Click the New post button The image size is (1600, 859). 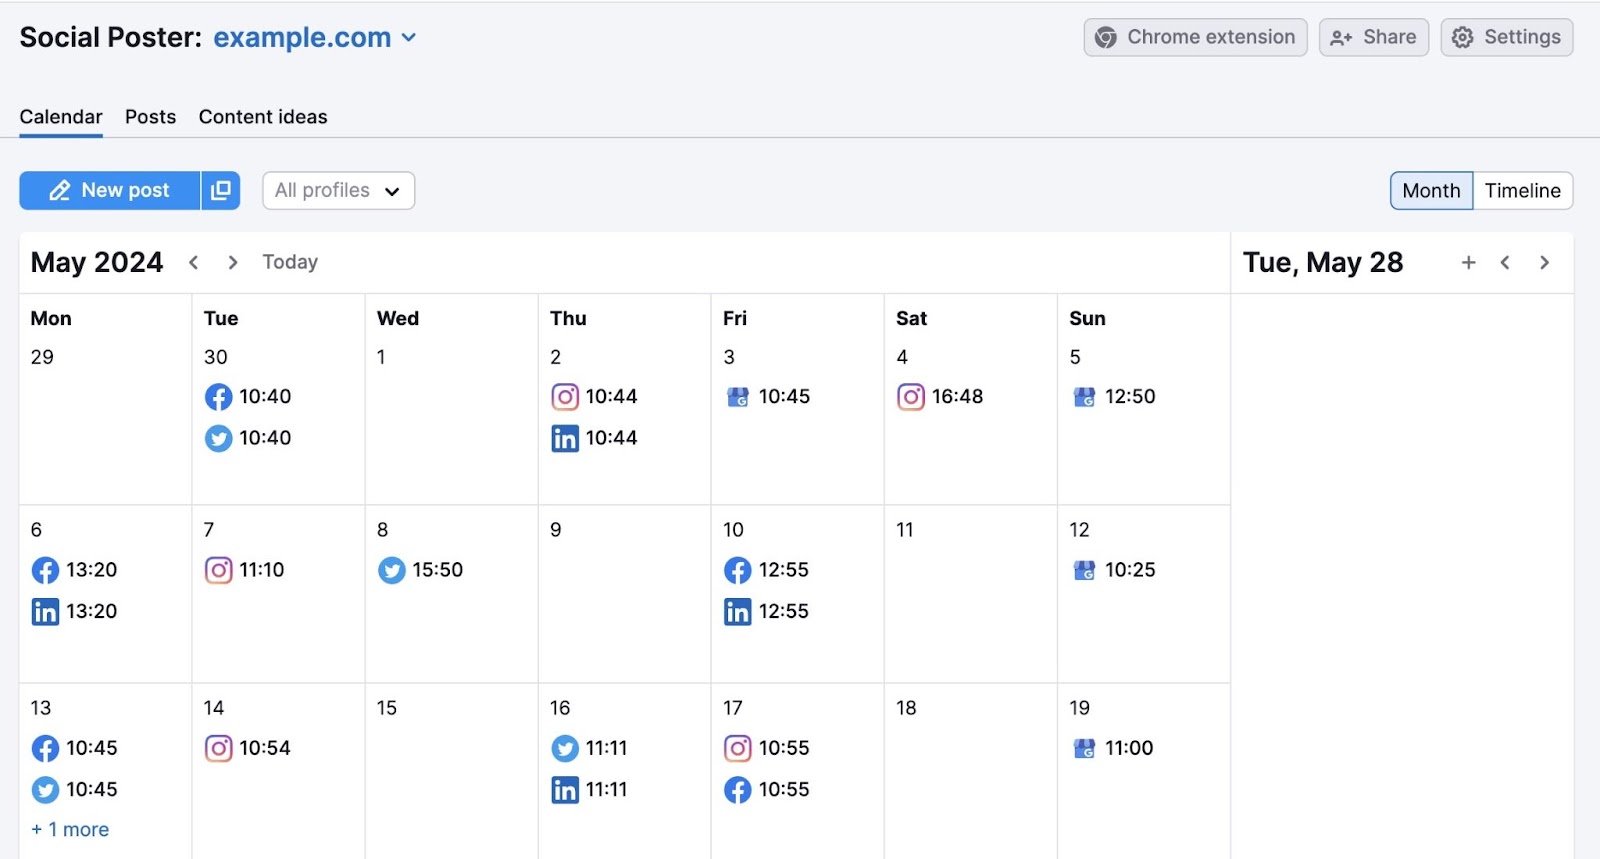110,191
